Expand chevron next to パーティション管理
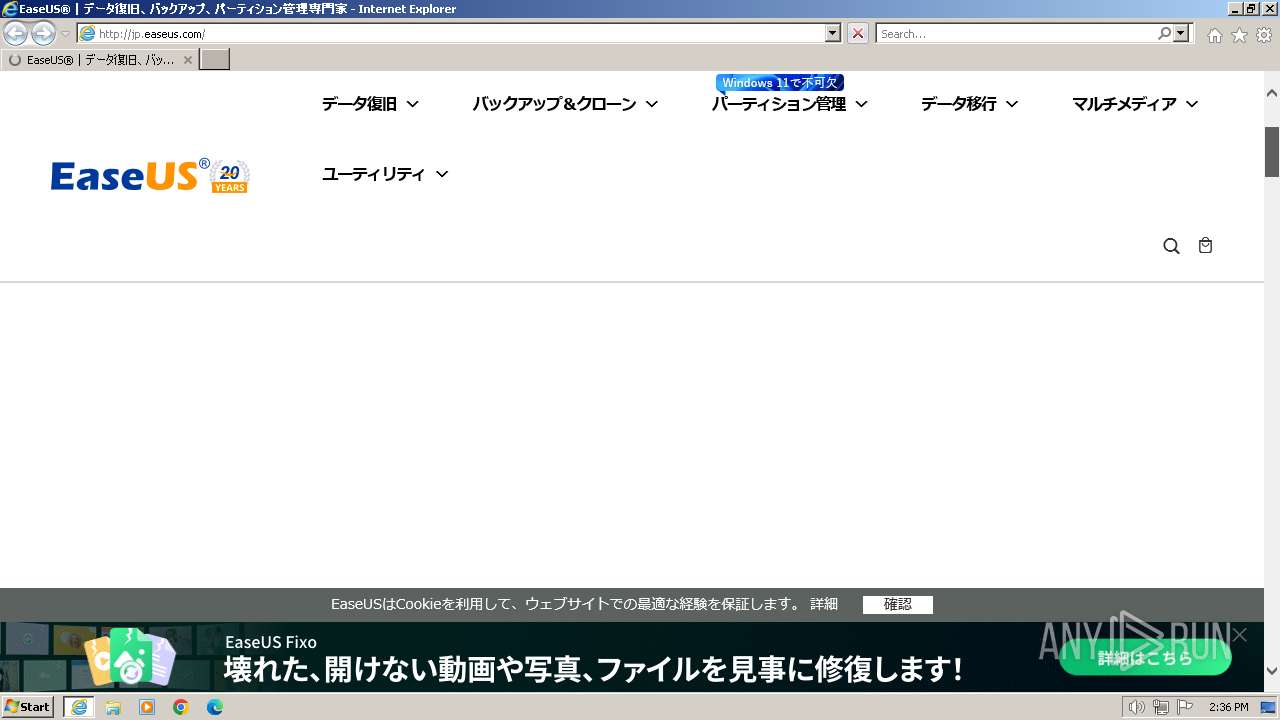The width and height of the screenshot is (1280, 720). pyautogui.click(x=861, y=104)
